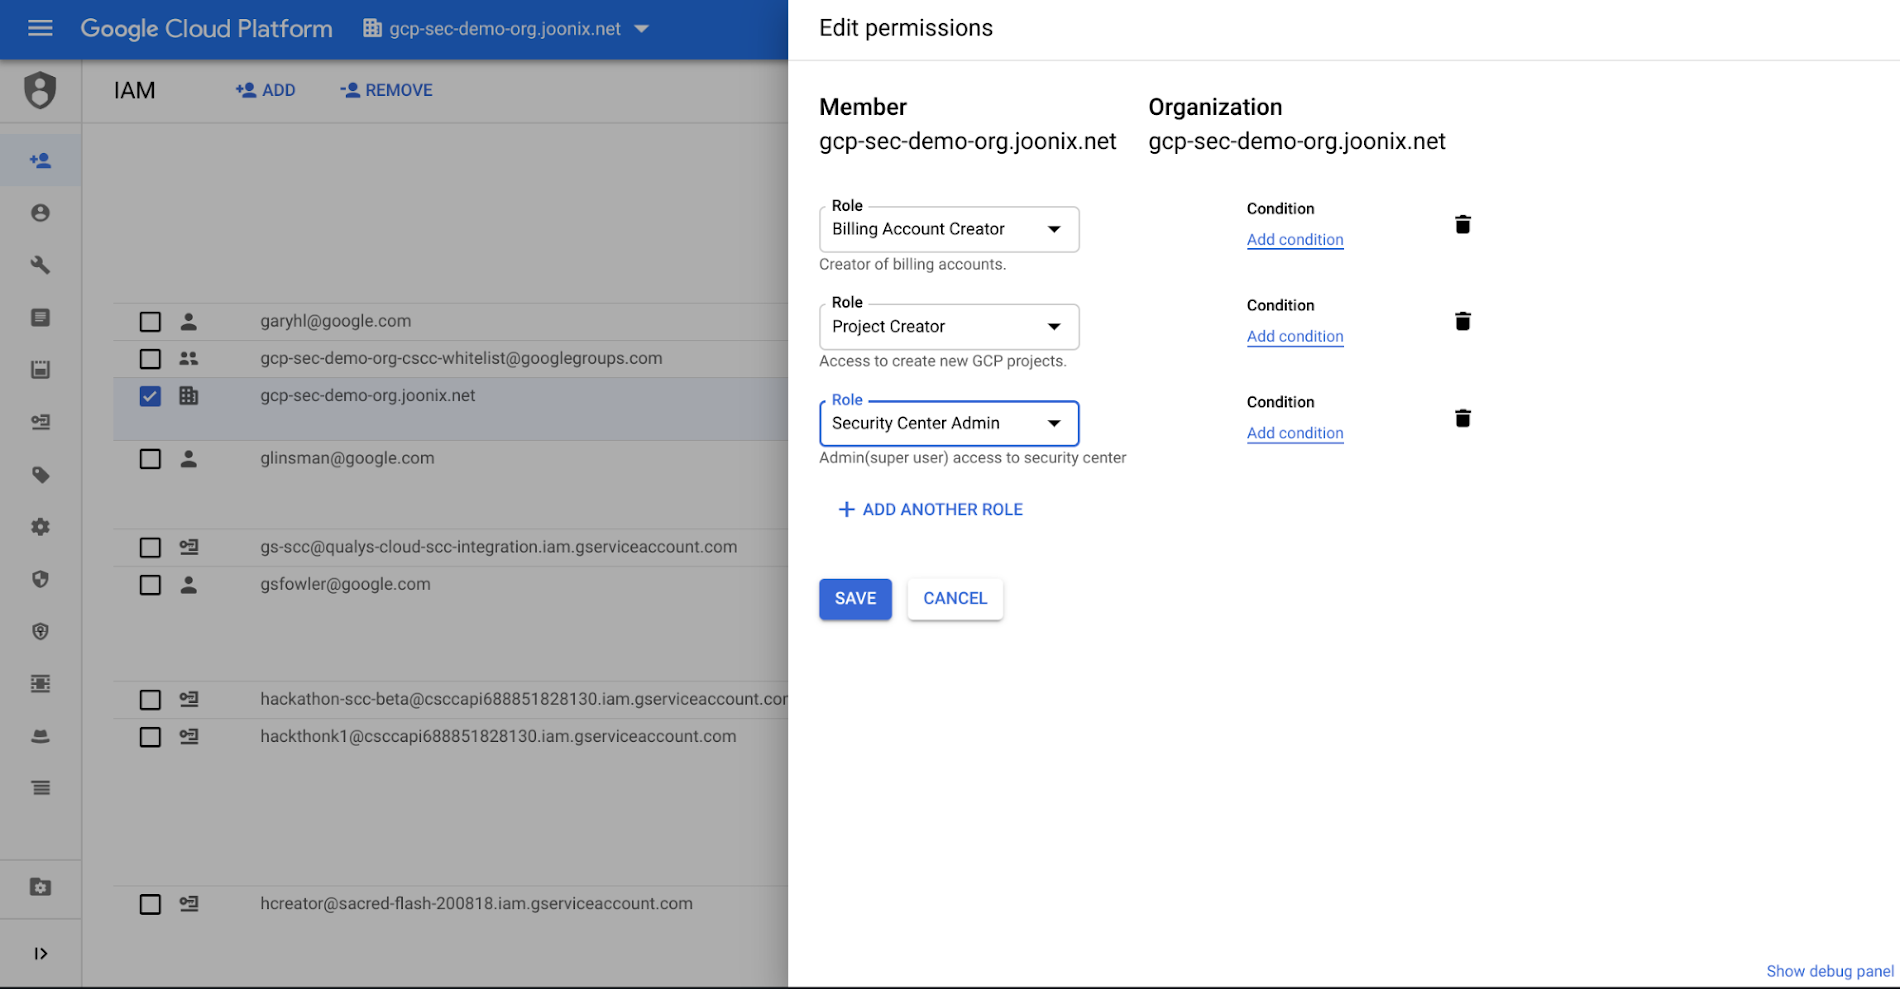Image resolution: width=1900 pixels, height=990 pixels.
Task: Open the hamburger navigation menu
Action: click(40, 29)
